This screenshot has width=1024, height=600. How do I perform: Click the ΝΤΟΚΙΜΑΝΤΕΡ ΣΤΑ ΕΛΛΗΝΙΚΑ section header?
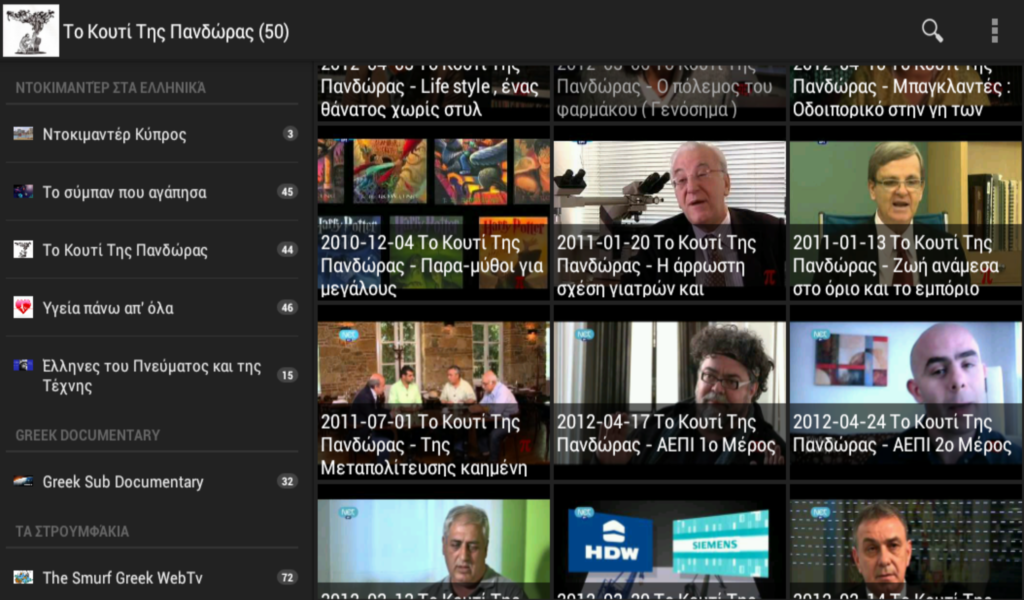[x=110, y=87]
